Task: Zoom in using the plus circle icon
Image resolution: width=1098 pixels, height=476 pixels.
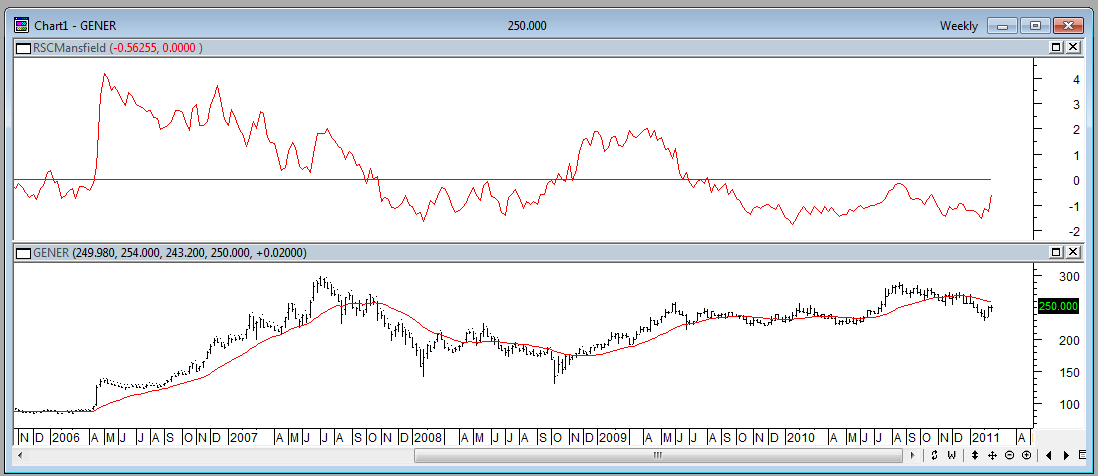Action: [1026, 456]
